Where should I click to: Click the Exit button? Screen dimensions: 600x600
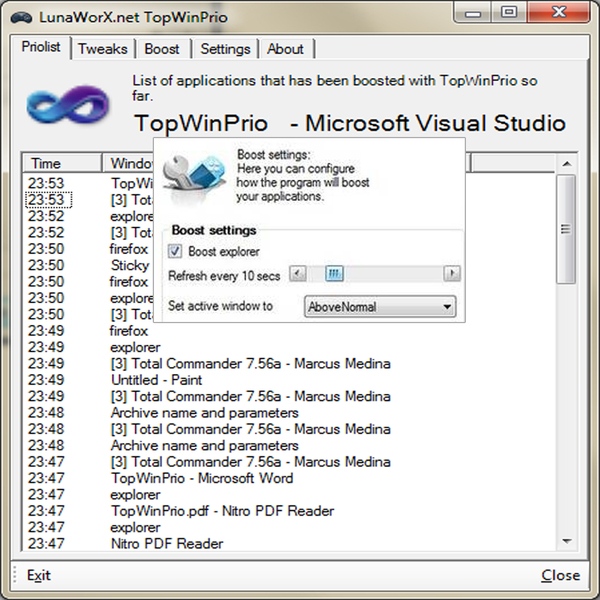coord(39,575)
